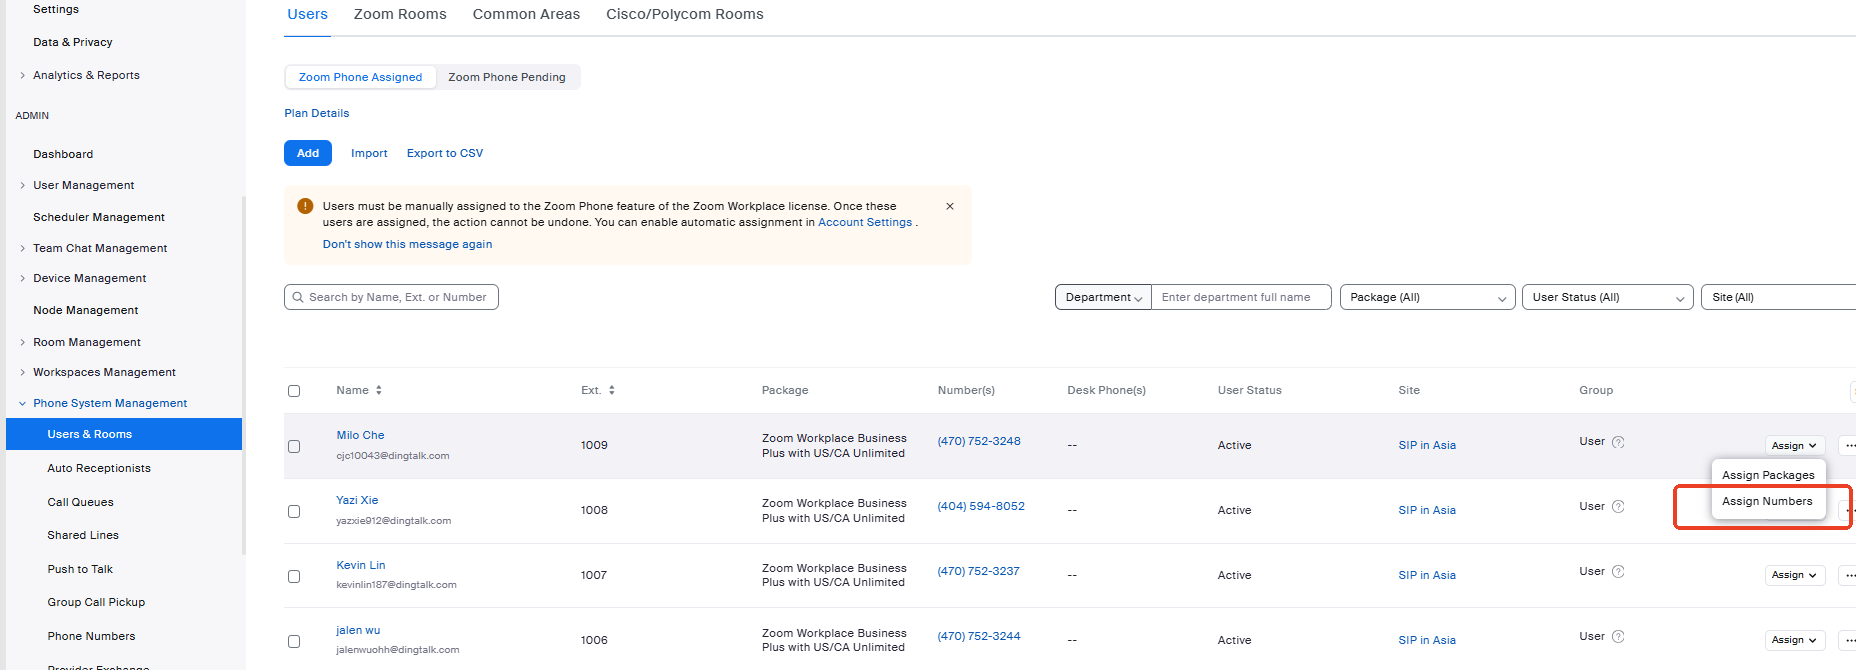
Task: Select Yazi Xie row checkbox
Action: [x=294, y=511]
